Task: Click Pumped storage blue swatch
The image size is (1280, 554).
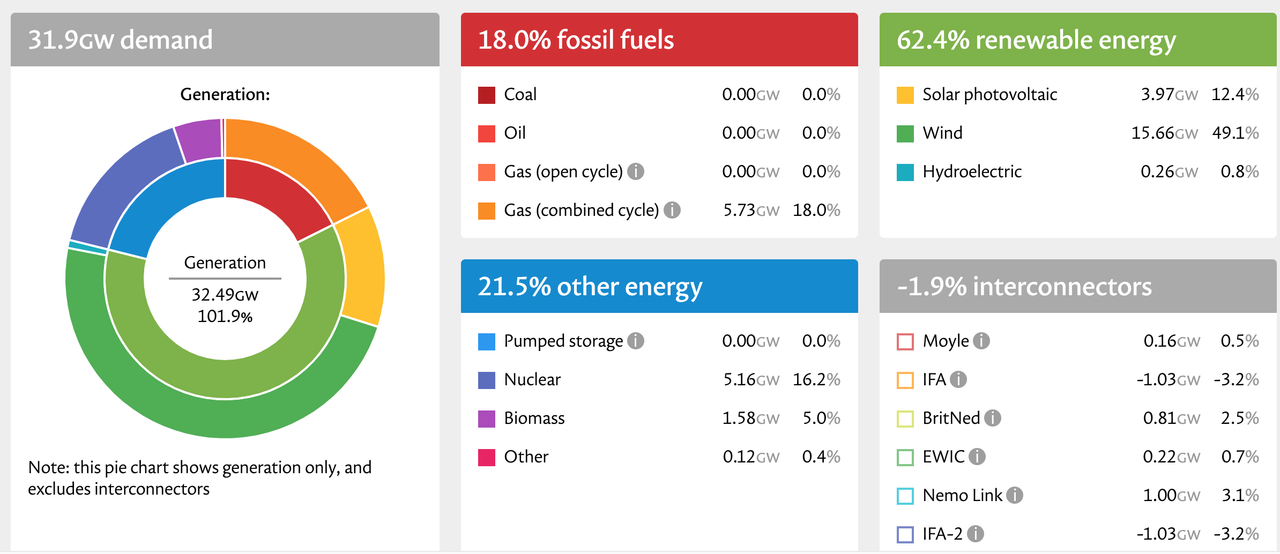Action: (487, 341)
